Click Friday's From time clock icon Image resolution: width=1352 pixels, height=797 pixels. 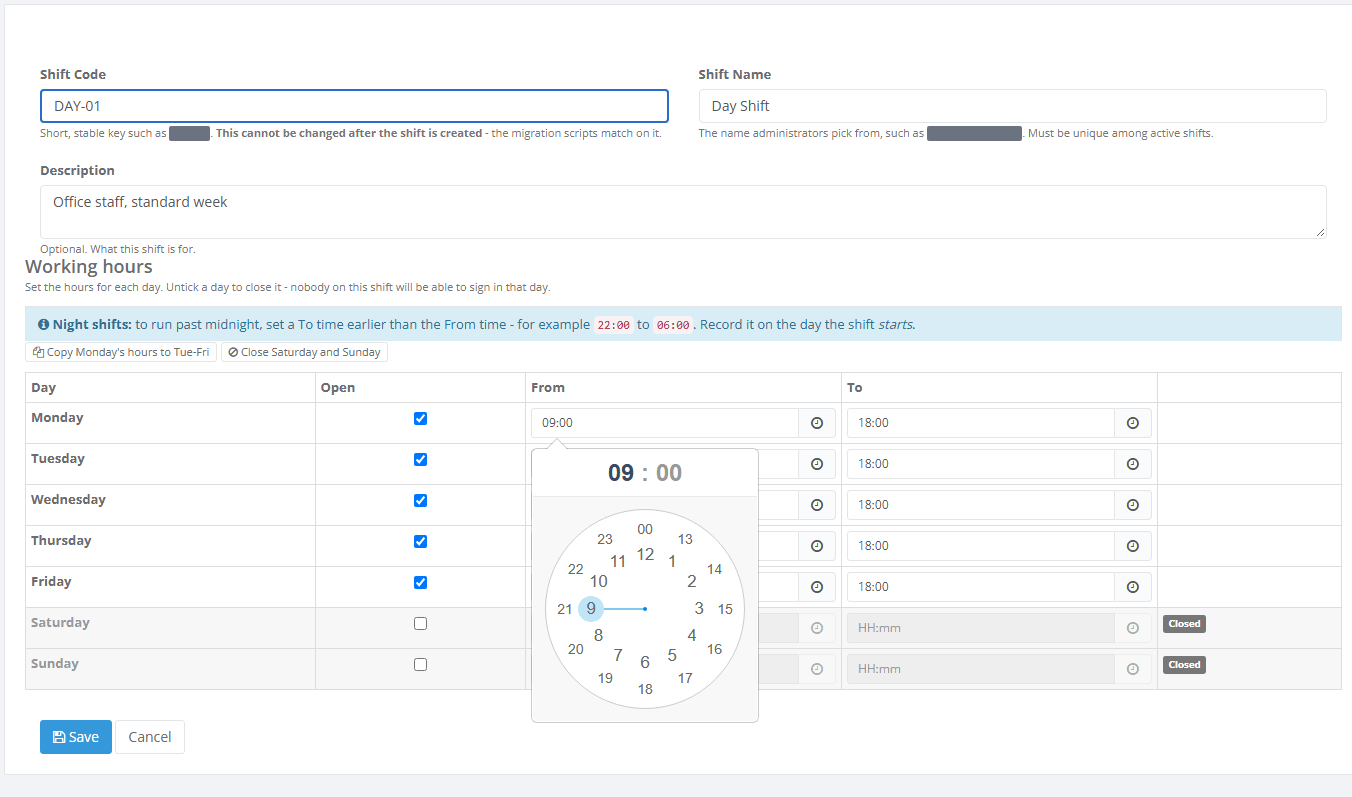coord(817,587)
